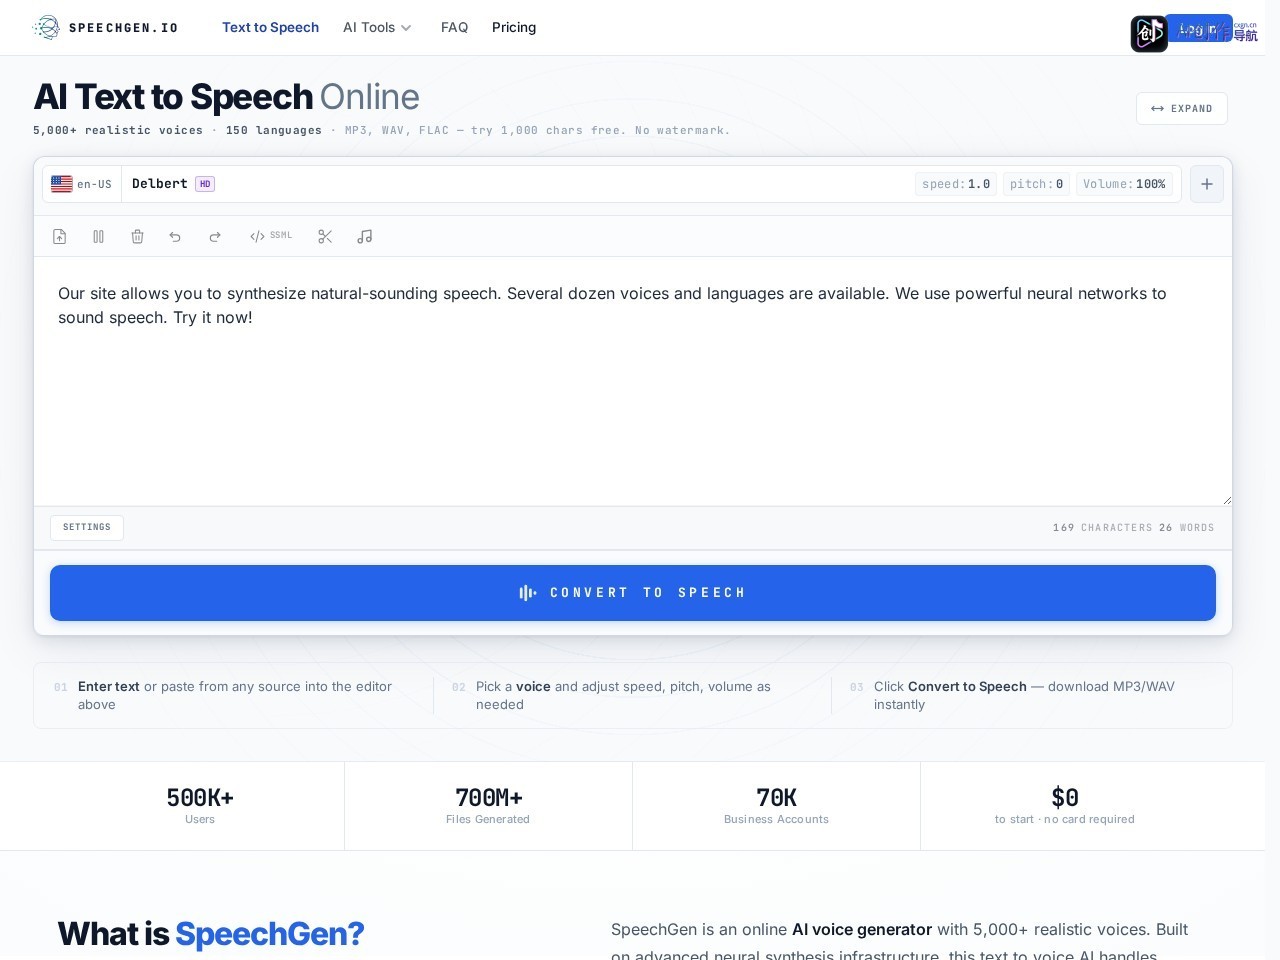Click the SpeechGen.io logo
Screen dimensions: 1280x960
point(105,27)
